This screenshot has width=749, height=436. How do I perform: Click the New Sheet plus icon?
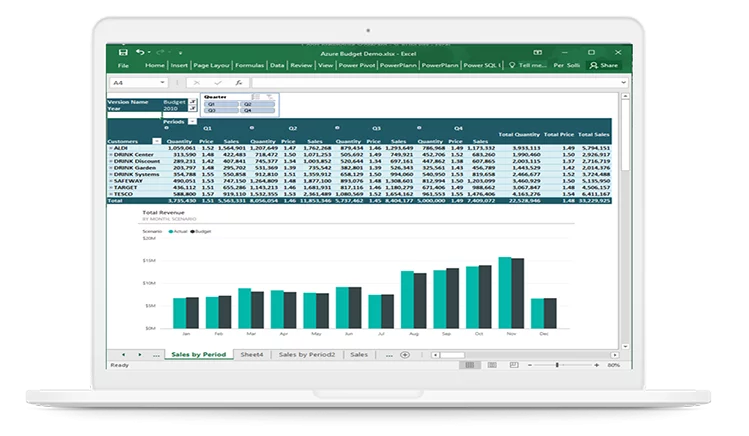point(405,355)
